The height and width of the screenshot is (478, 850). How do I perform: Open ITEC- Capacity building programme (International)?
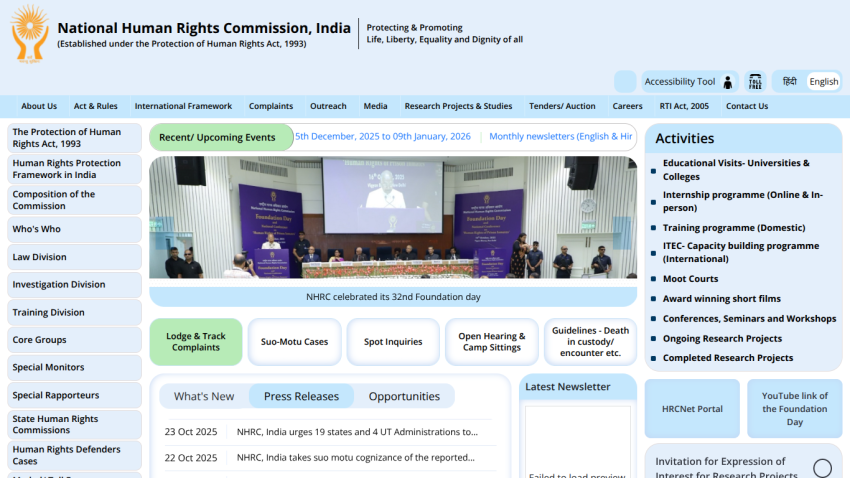pyautogui.click(x=741, y=252)
